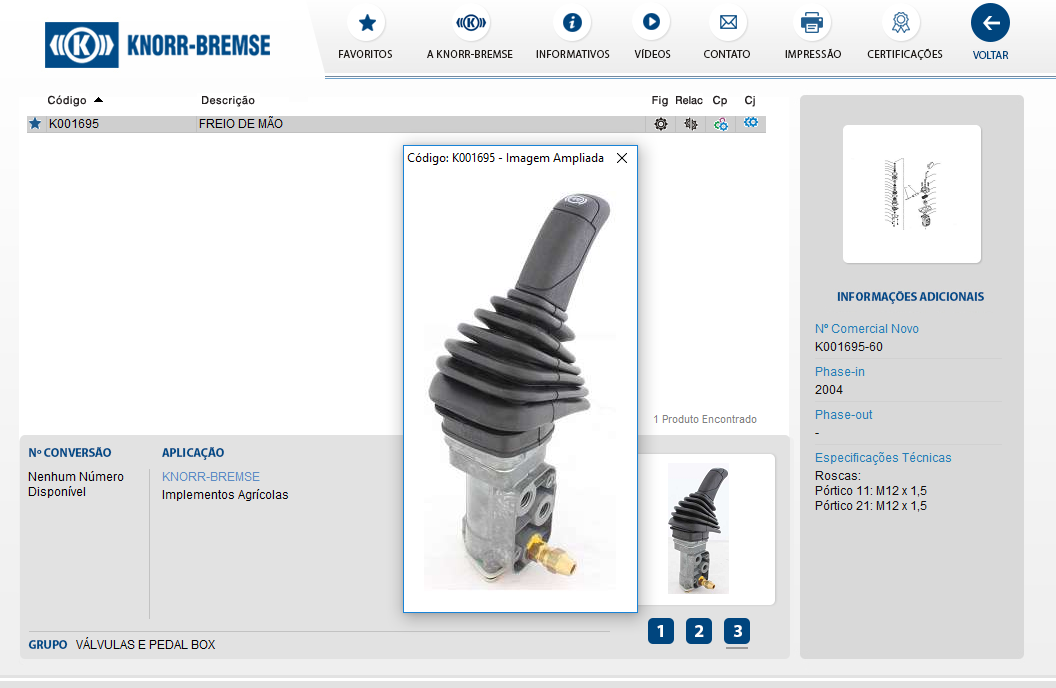Click the Fig gear icon for K001695
Screen dimensions: 1056x688
coord(660,124)
